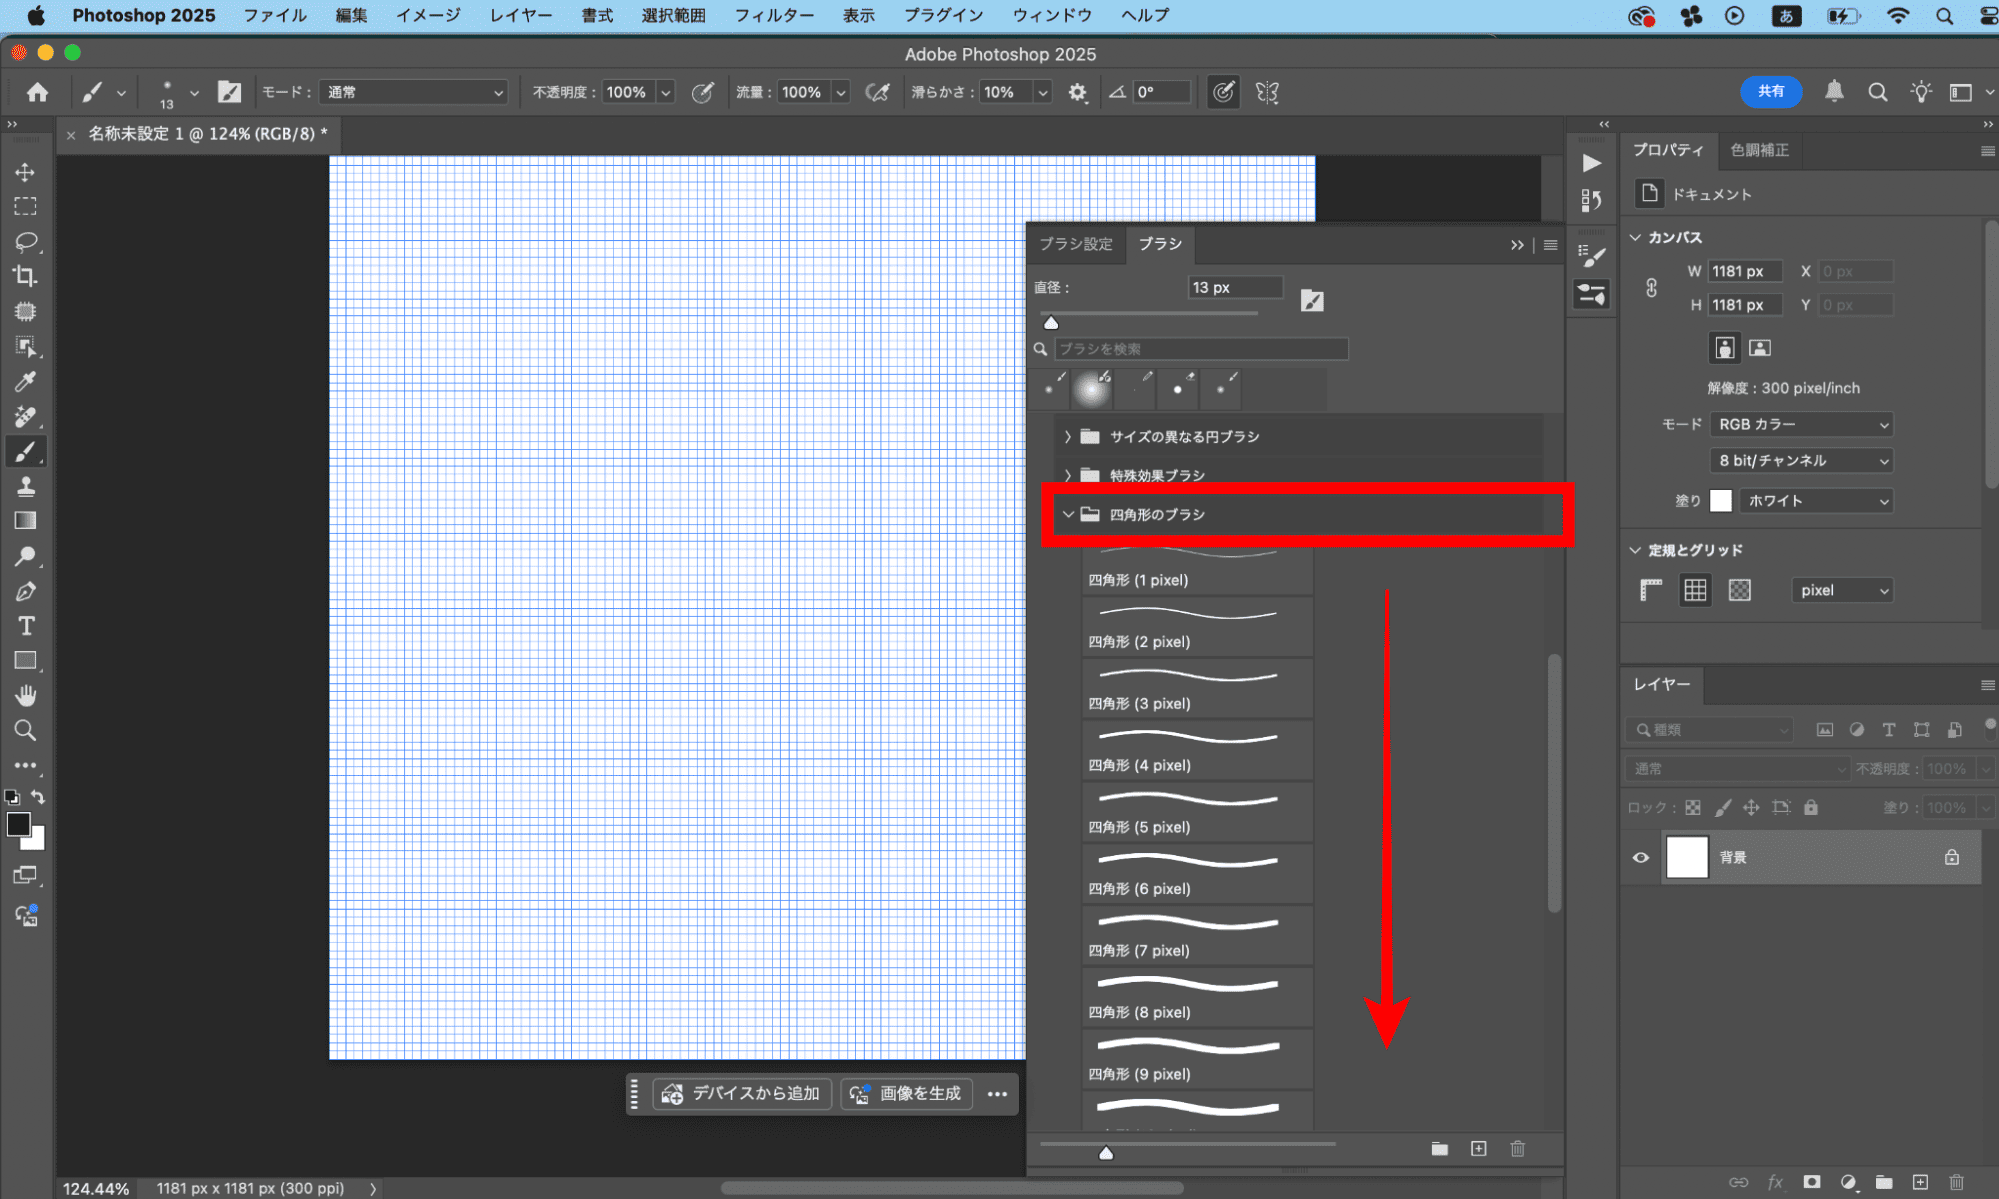The image size is (1999, 1199).
Task: Switch to the ブラシ設定 tab
Action: coord(1075,244)
